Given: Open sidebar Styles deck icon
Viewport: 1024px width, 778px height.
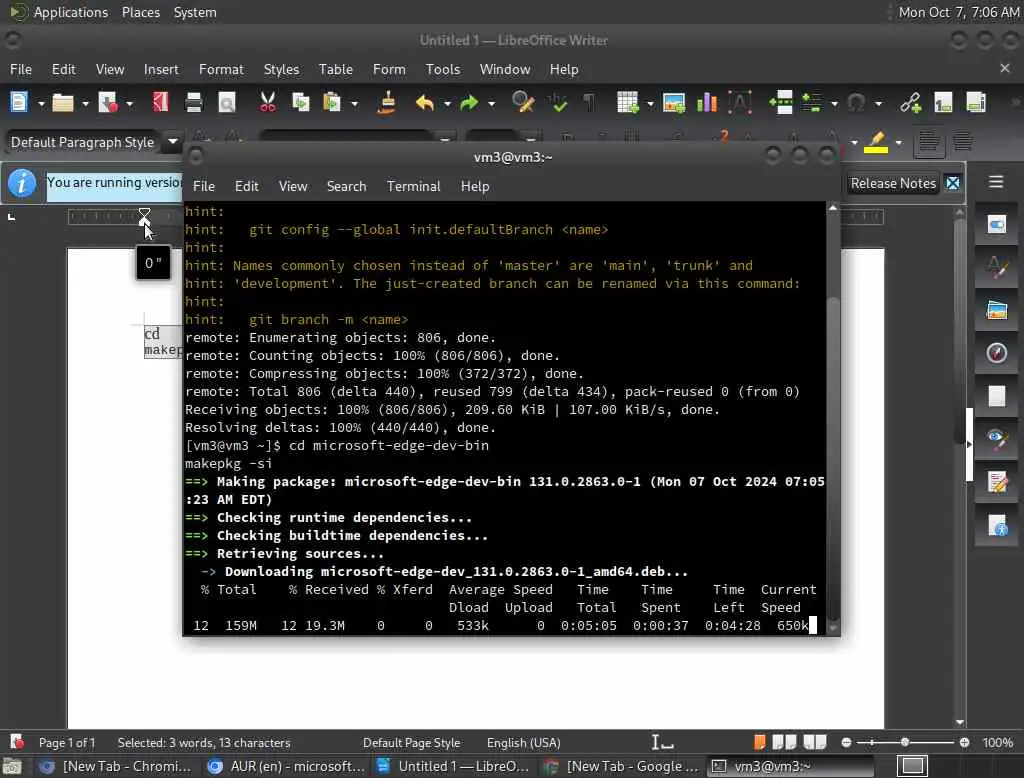Looking at the screenshot, I should tap(996, 268).
